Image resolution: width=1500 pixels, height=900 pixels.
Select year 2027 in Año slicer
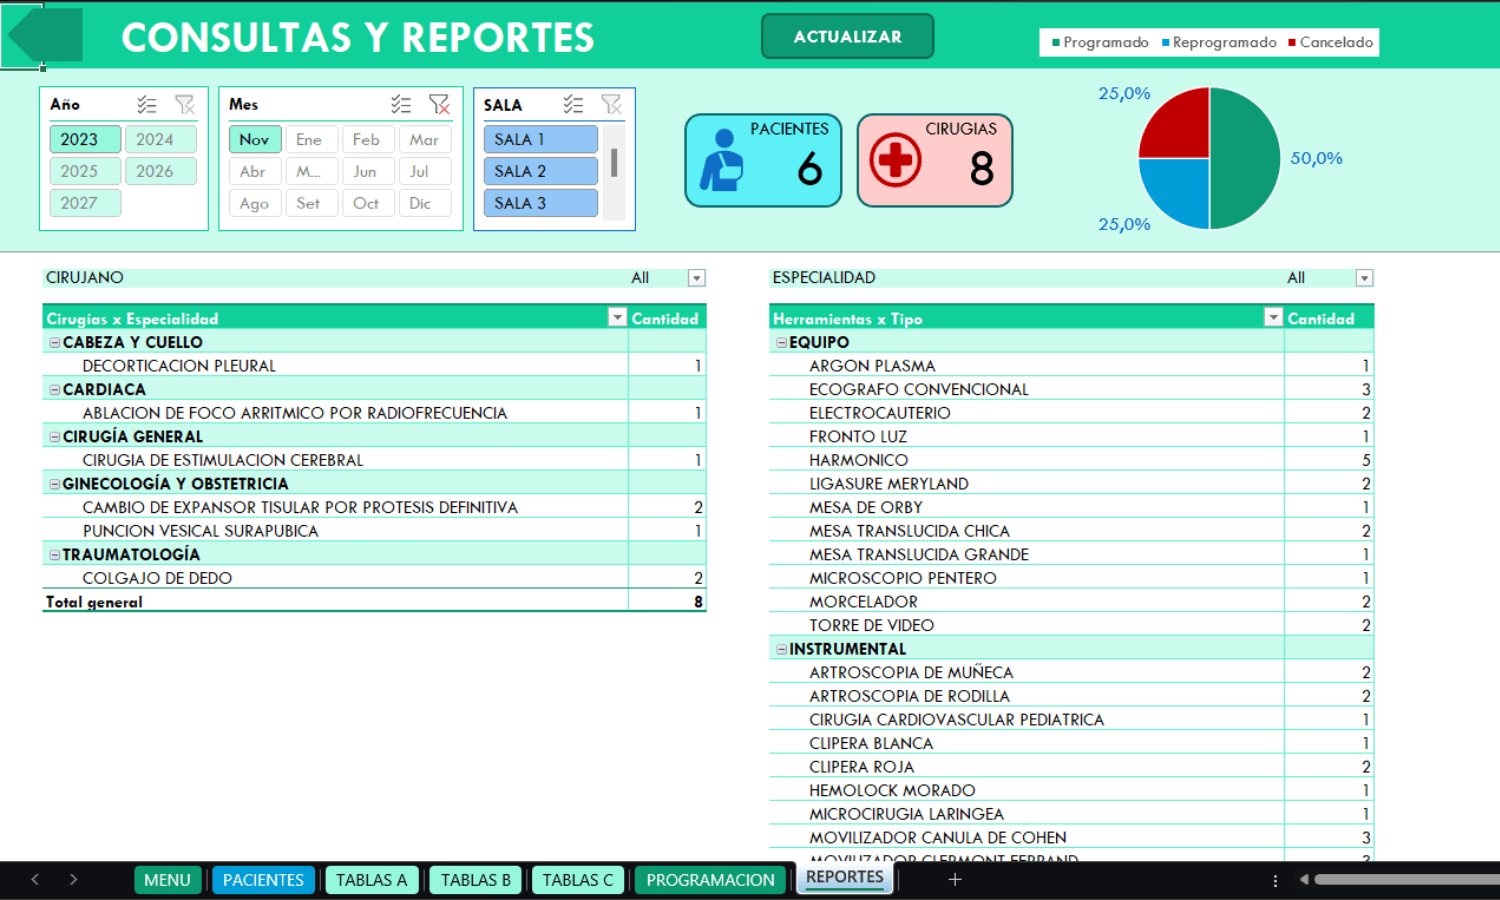85,203
